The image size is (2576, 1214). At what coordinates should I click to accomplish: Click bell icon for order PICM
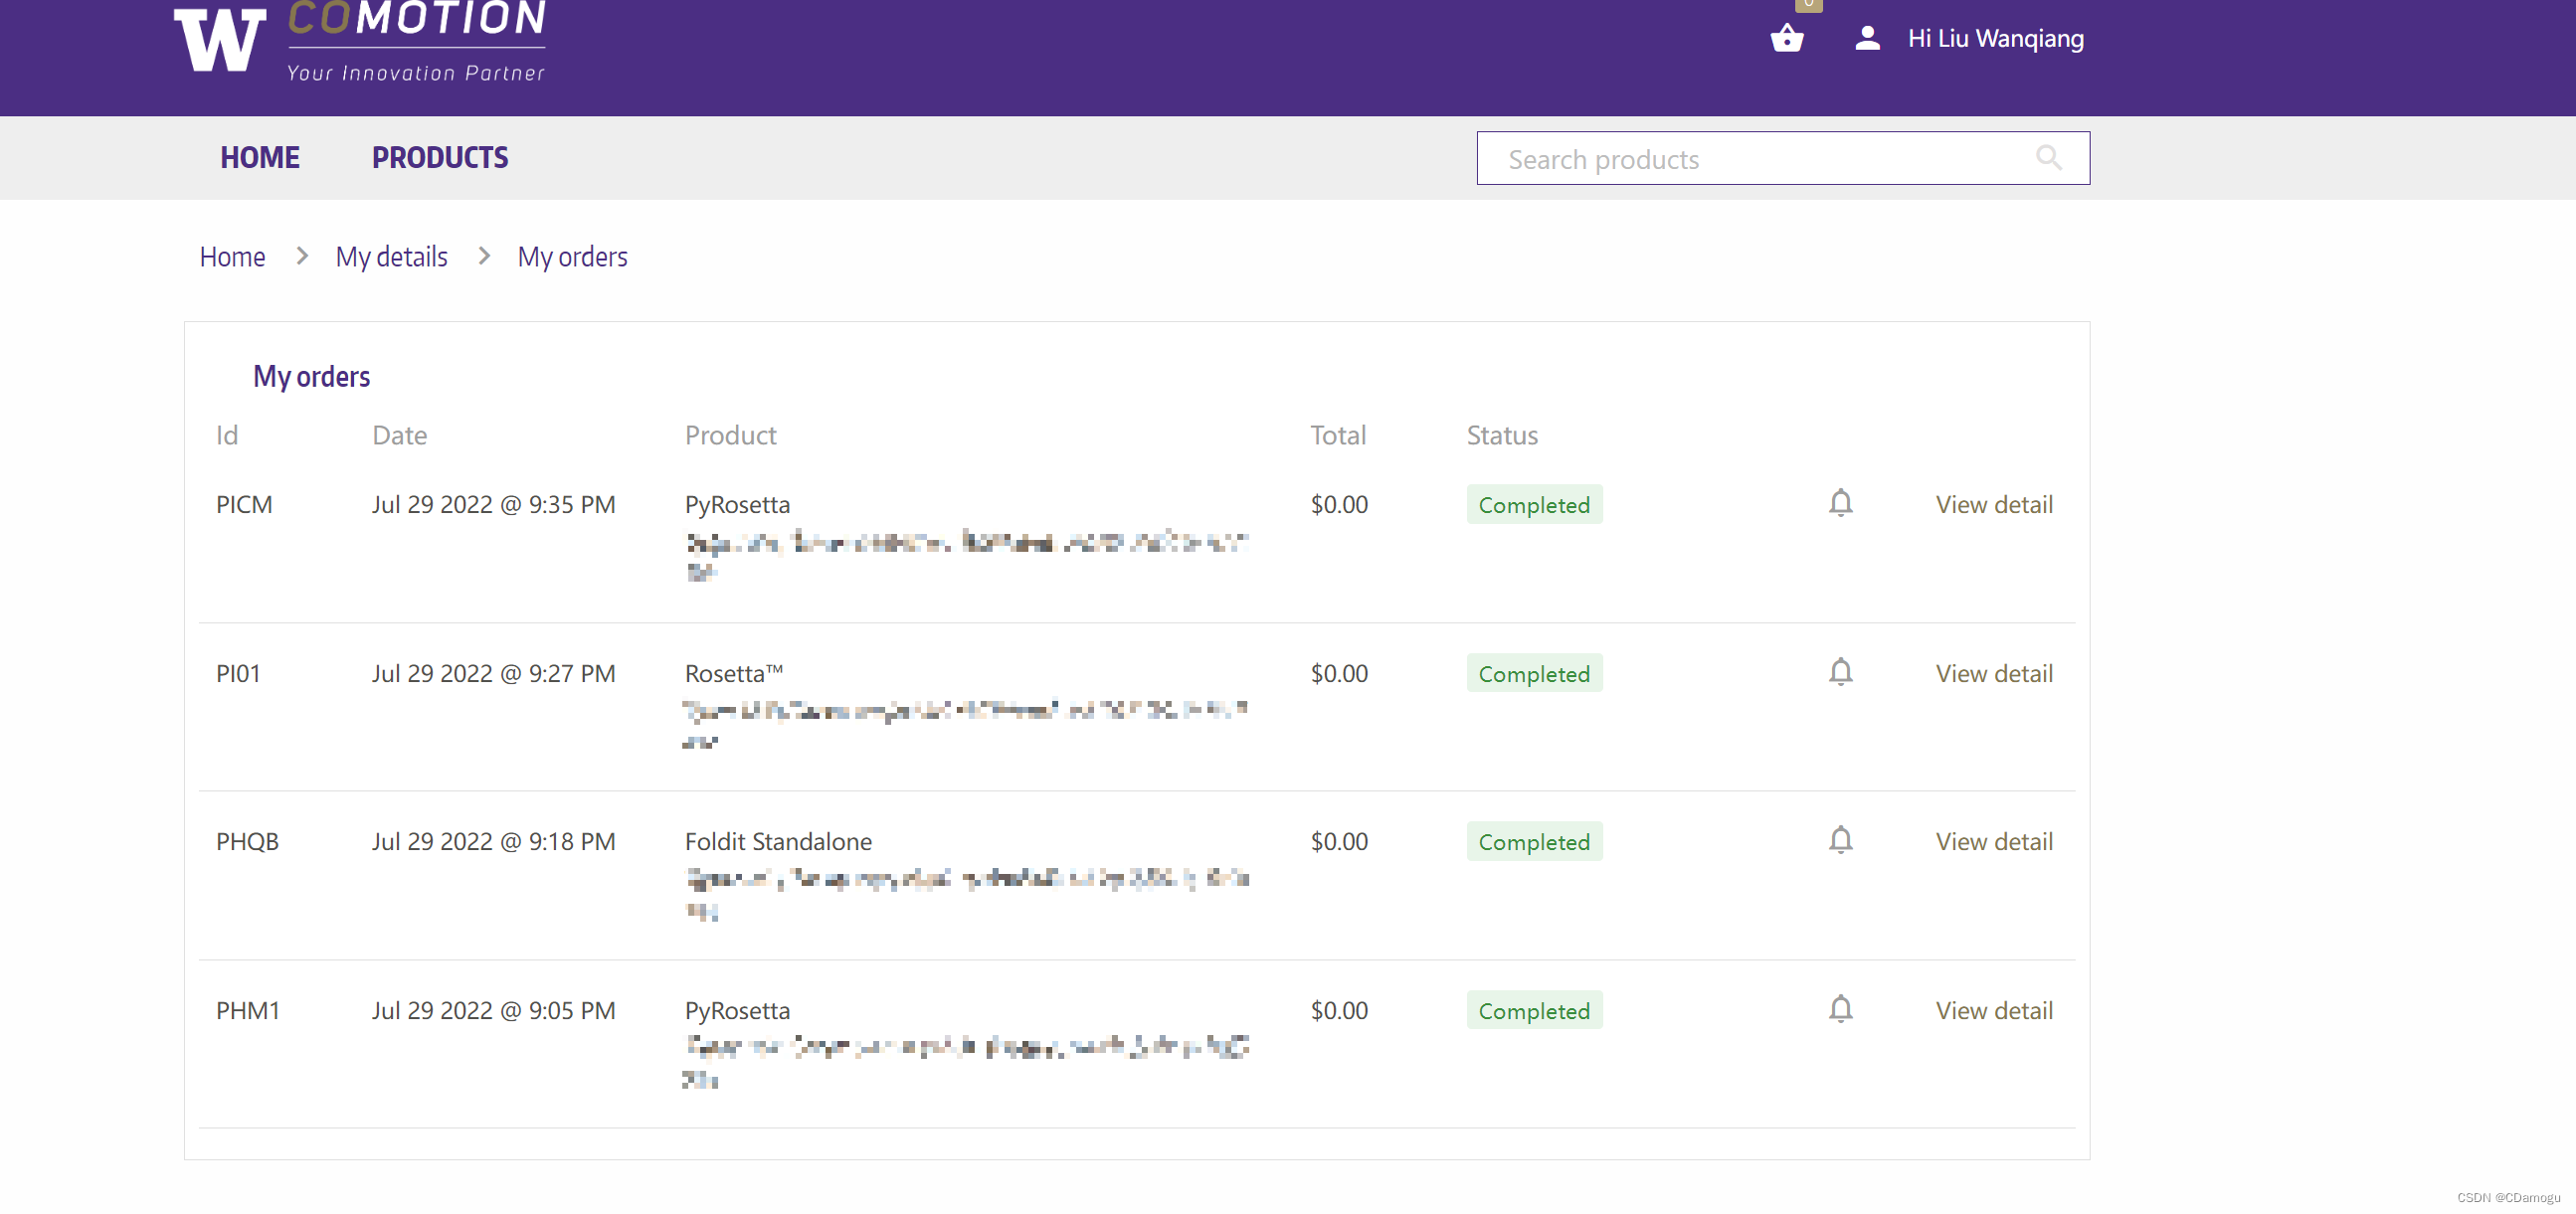pos(1840,503)
